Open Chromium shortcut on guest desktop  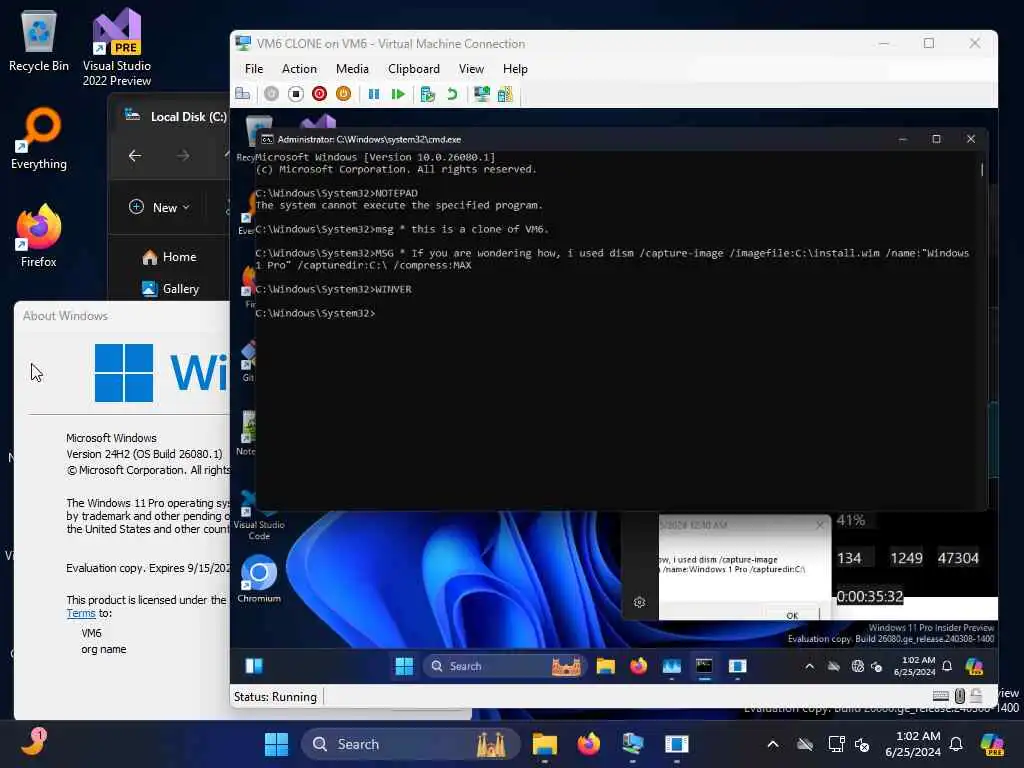click(x=259, y=579)
